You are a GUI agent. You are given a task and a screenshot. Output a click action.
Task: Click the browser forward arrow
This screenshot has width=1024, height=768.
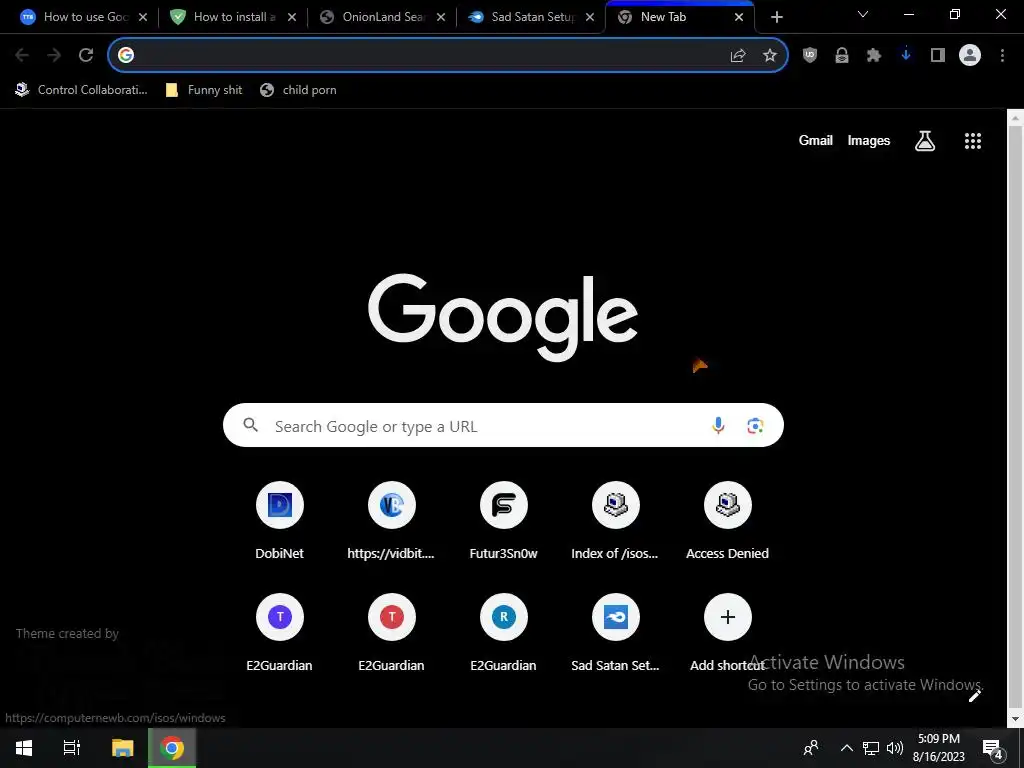(54, 56)
